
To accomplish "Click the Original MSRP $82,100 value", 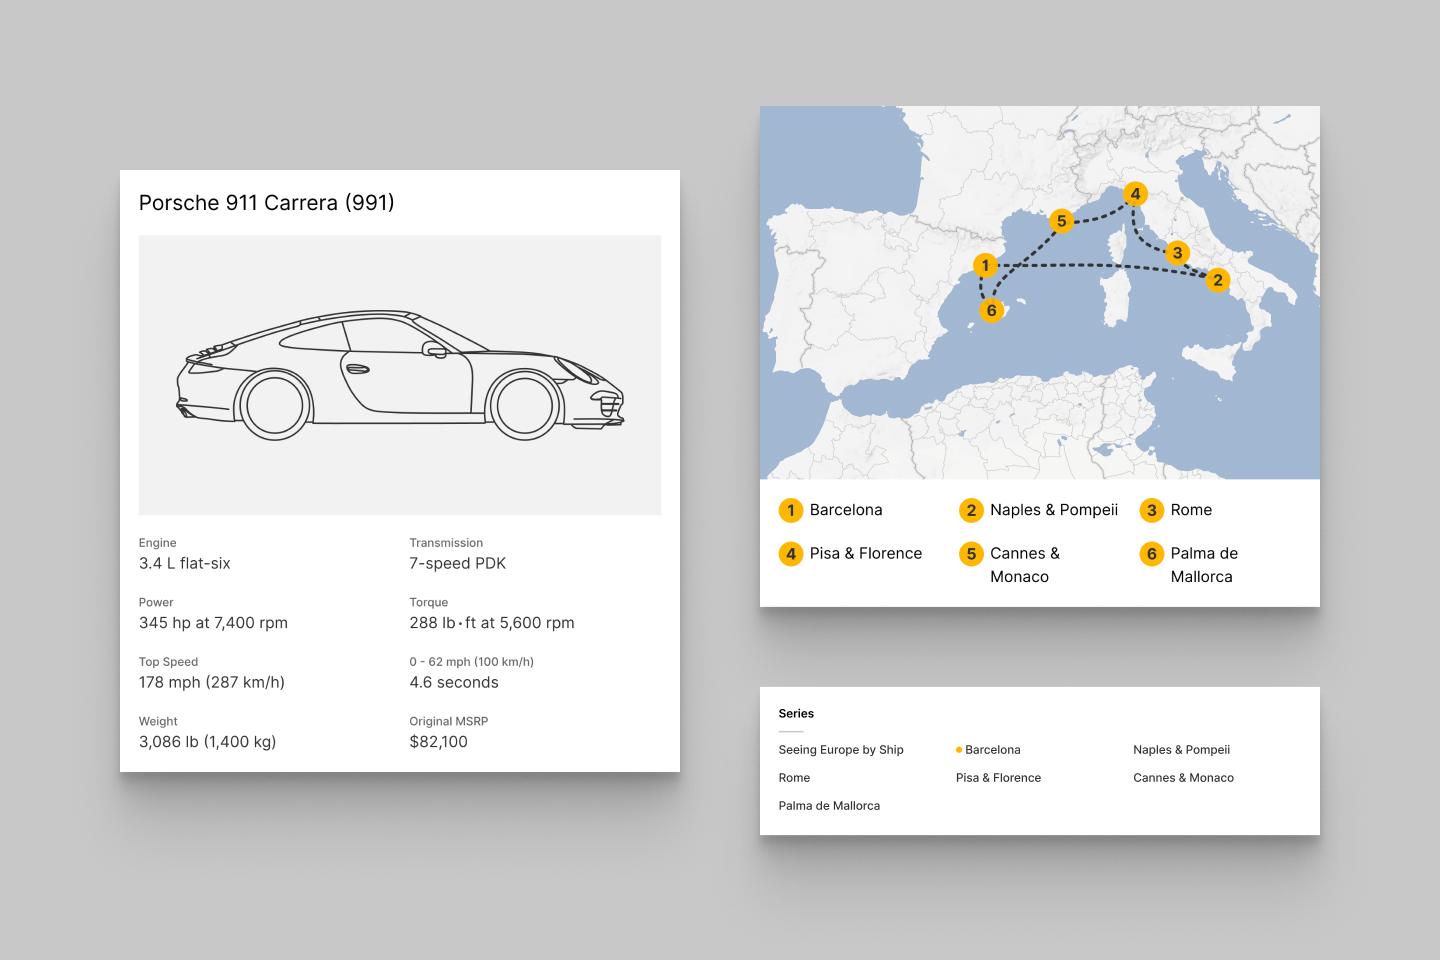I will (x=438, y=742).
